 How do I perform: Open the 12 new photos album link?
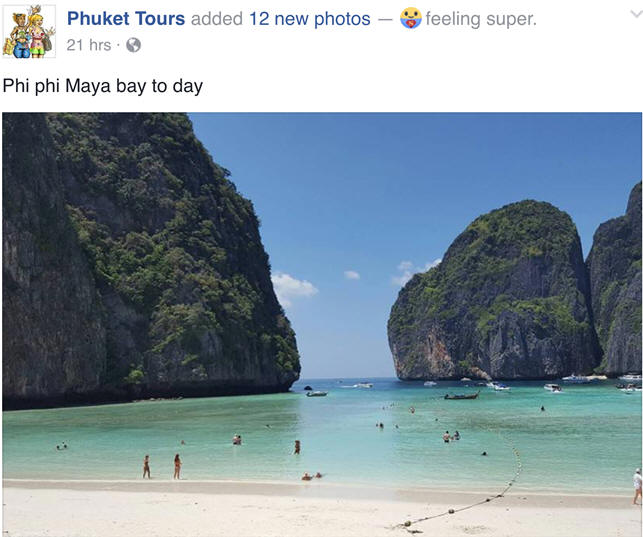pos(310,19)
